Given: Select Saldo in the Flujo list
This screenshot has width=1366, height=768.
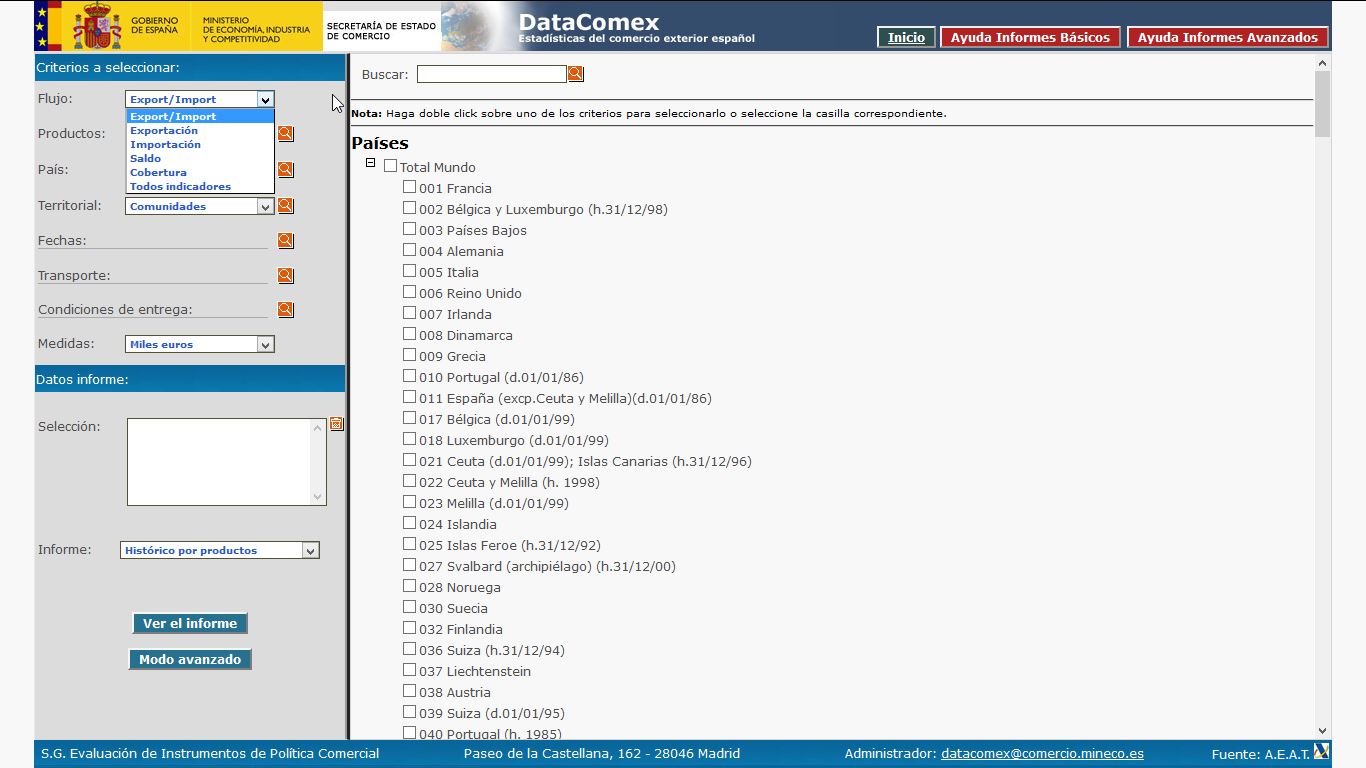Looking at the screenshot, I should pyautogui.click(x=200, y=158).
